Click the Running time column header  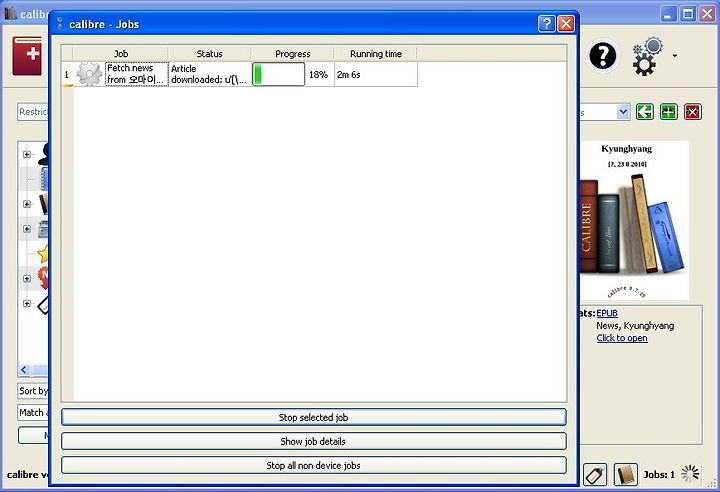pyautogui.click(x=376, y=54)
